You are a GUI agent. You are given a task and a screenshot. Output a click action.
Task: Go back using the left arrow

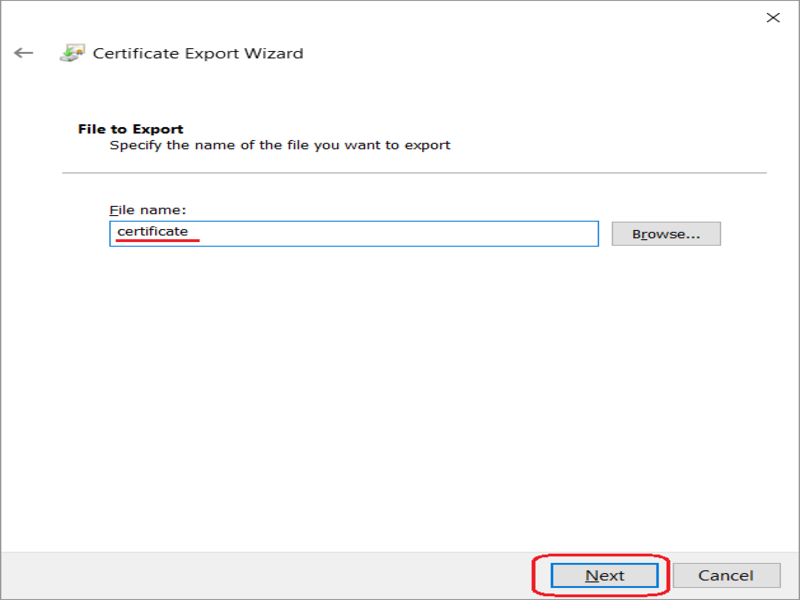24,53
